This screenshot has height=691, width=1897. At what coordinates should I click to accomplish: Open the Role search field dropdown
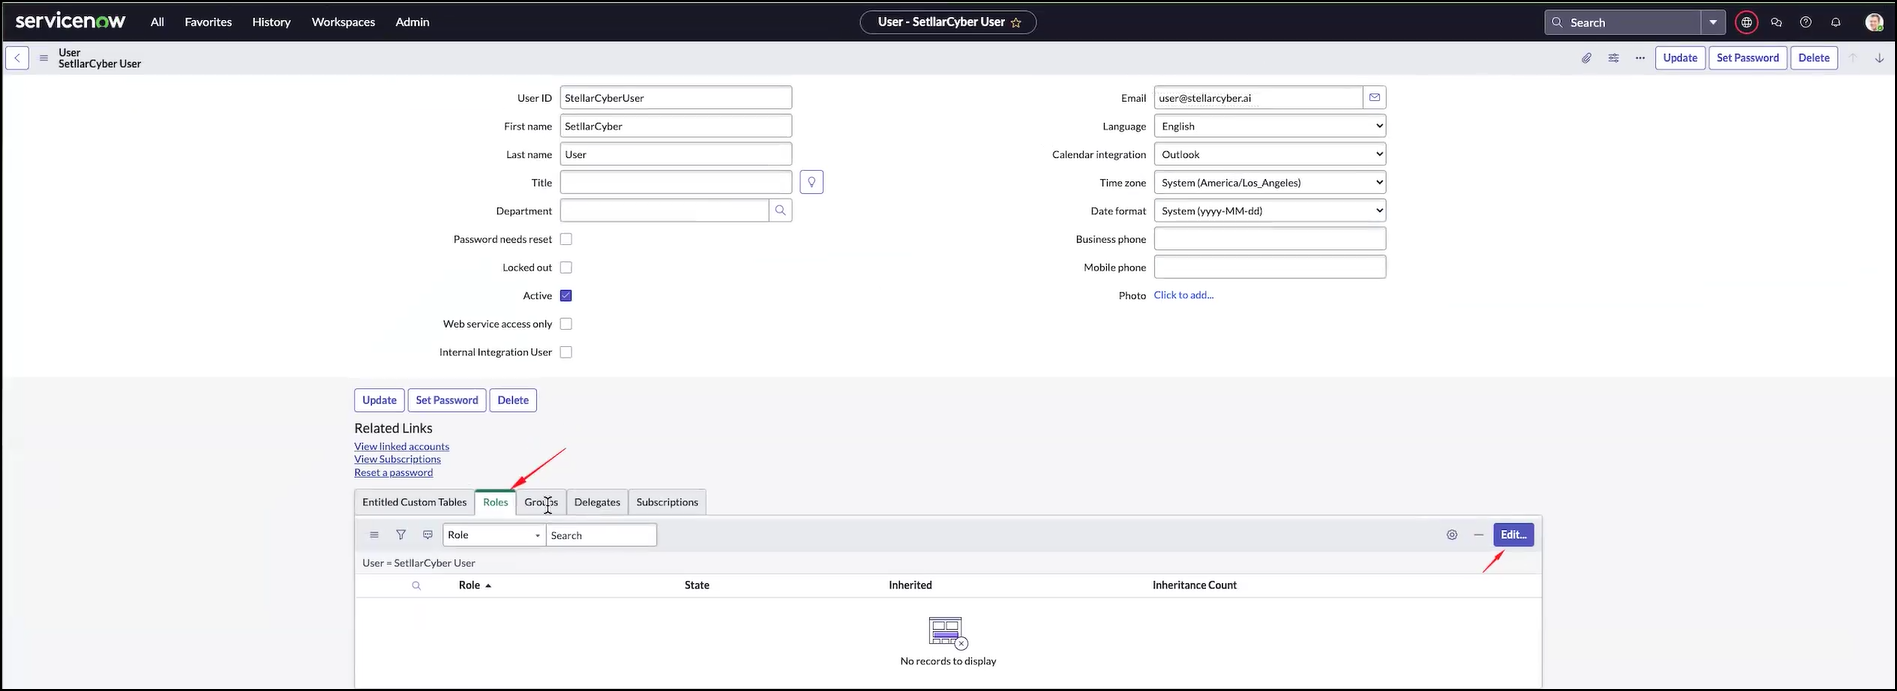[x=494, y=535]
